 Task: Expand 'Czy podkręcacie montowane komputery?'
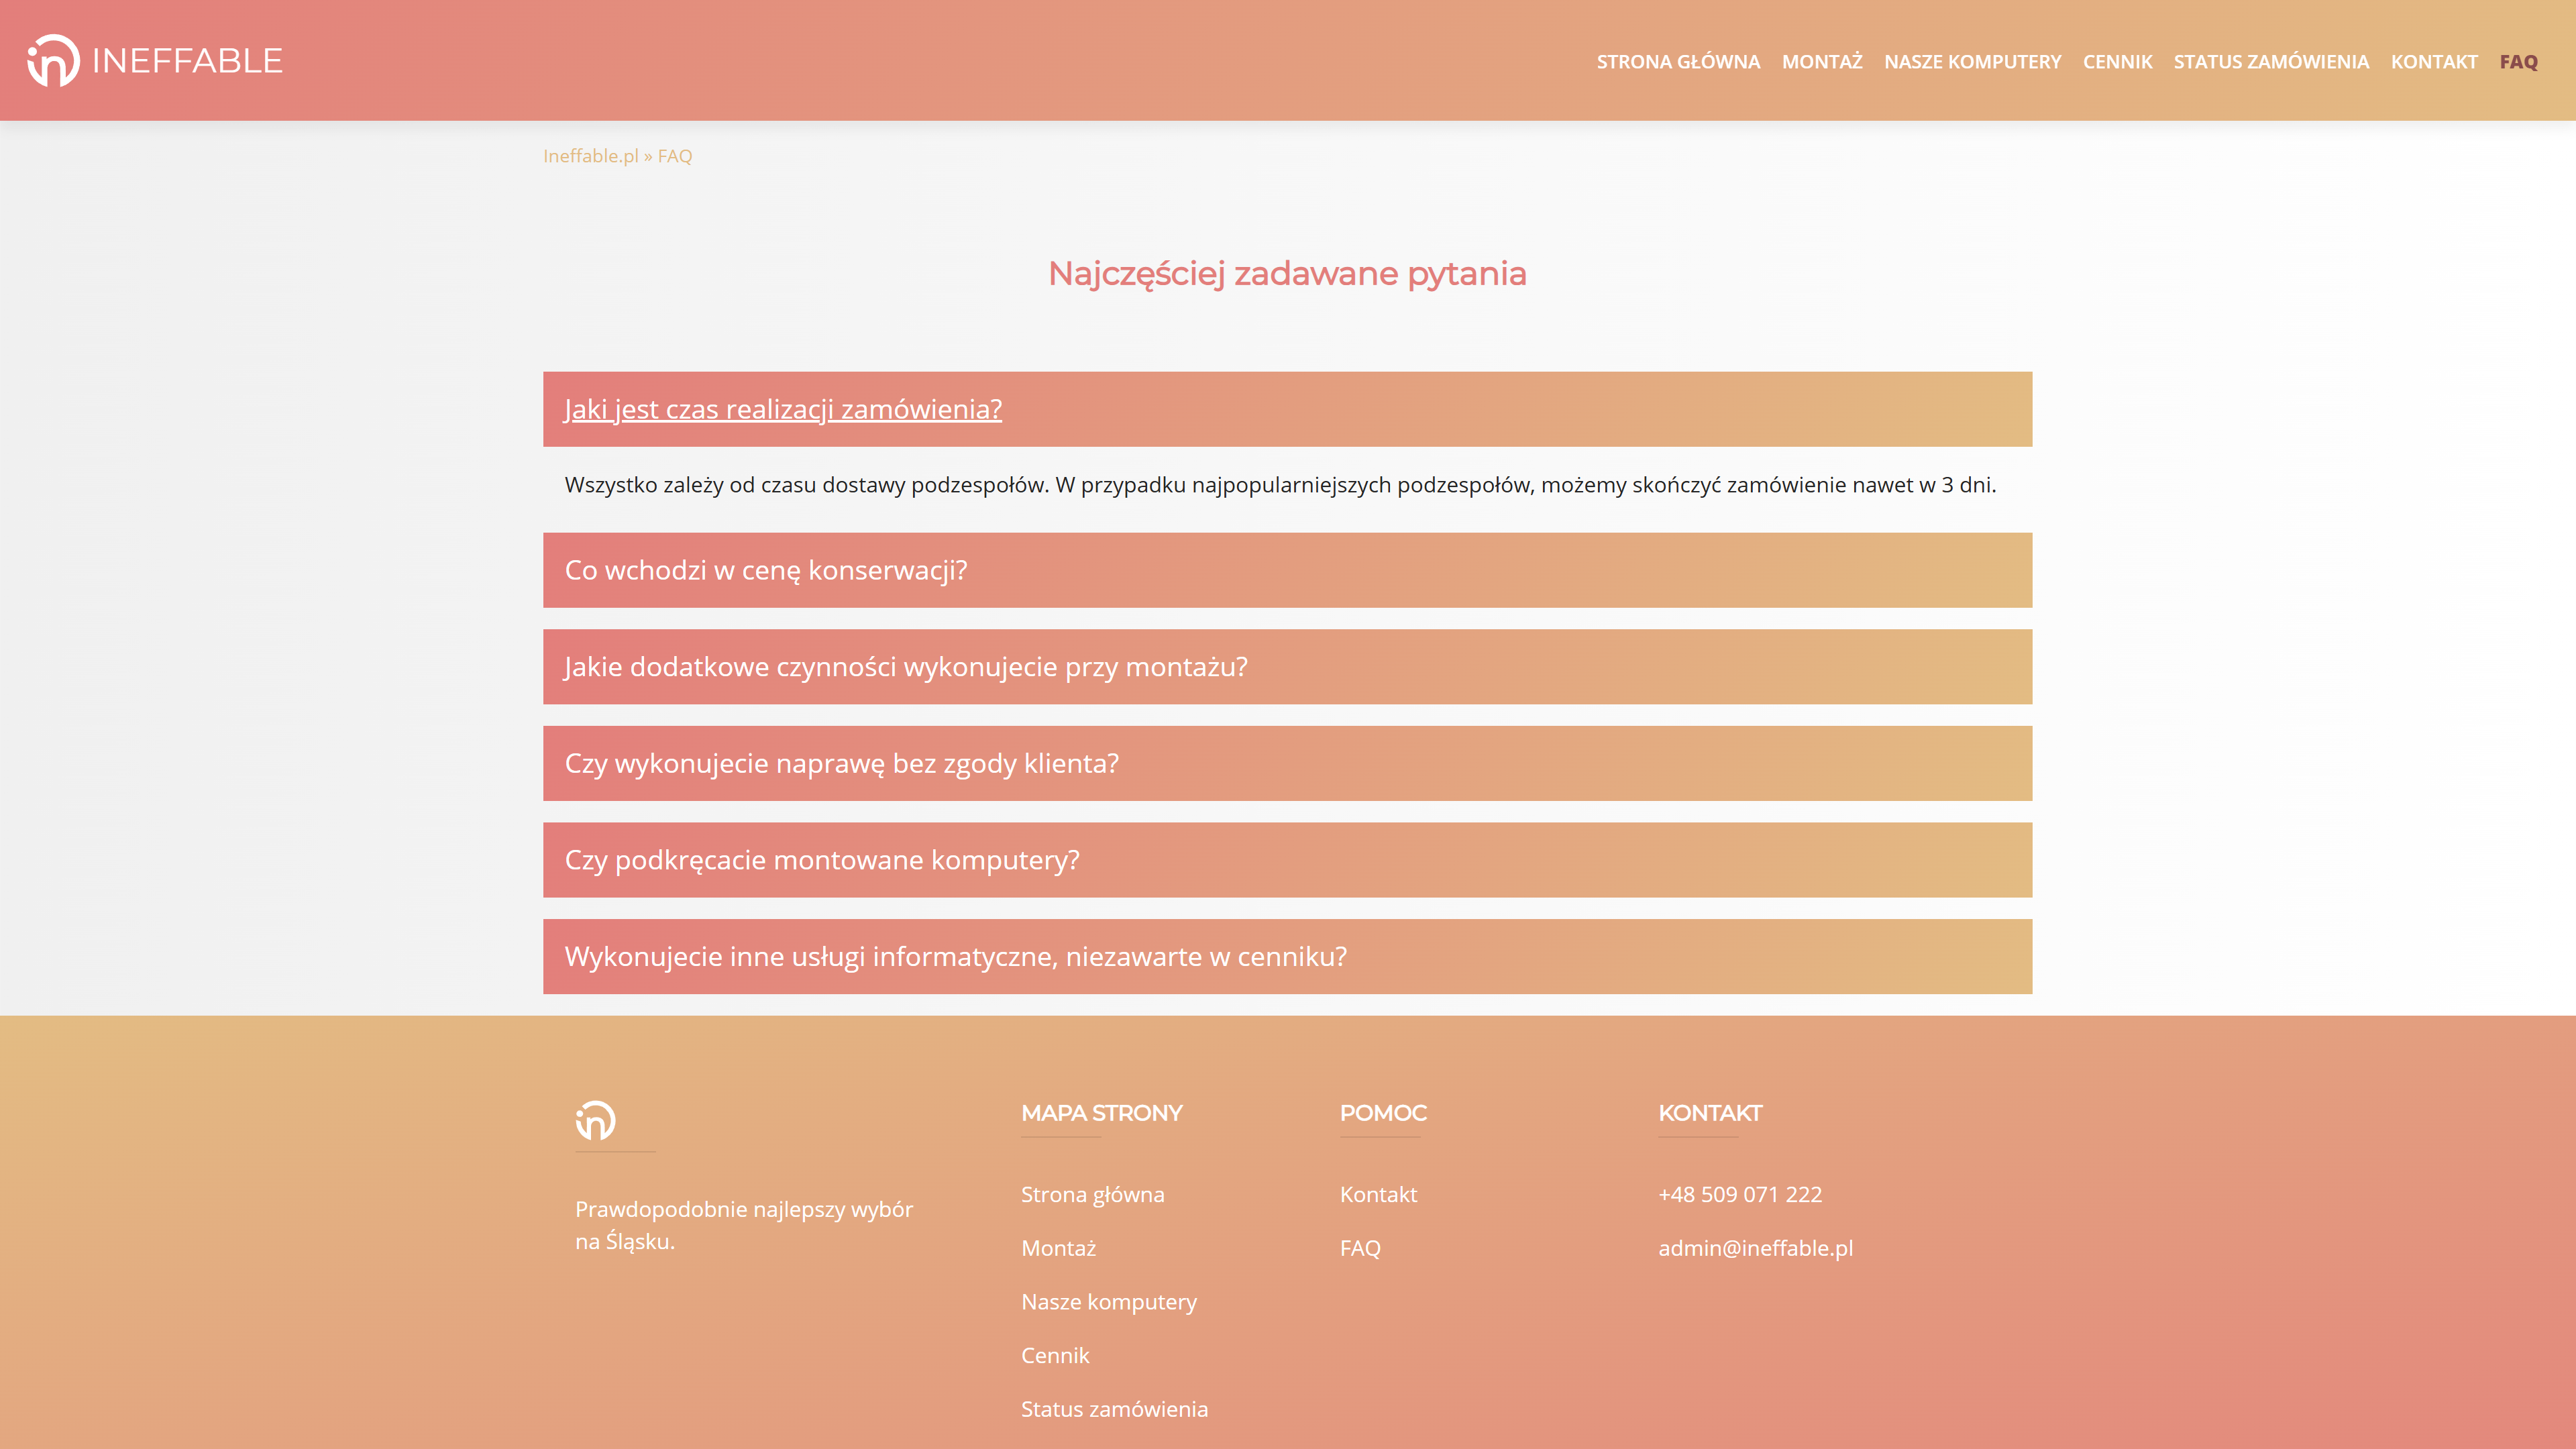coord(821,860)
